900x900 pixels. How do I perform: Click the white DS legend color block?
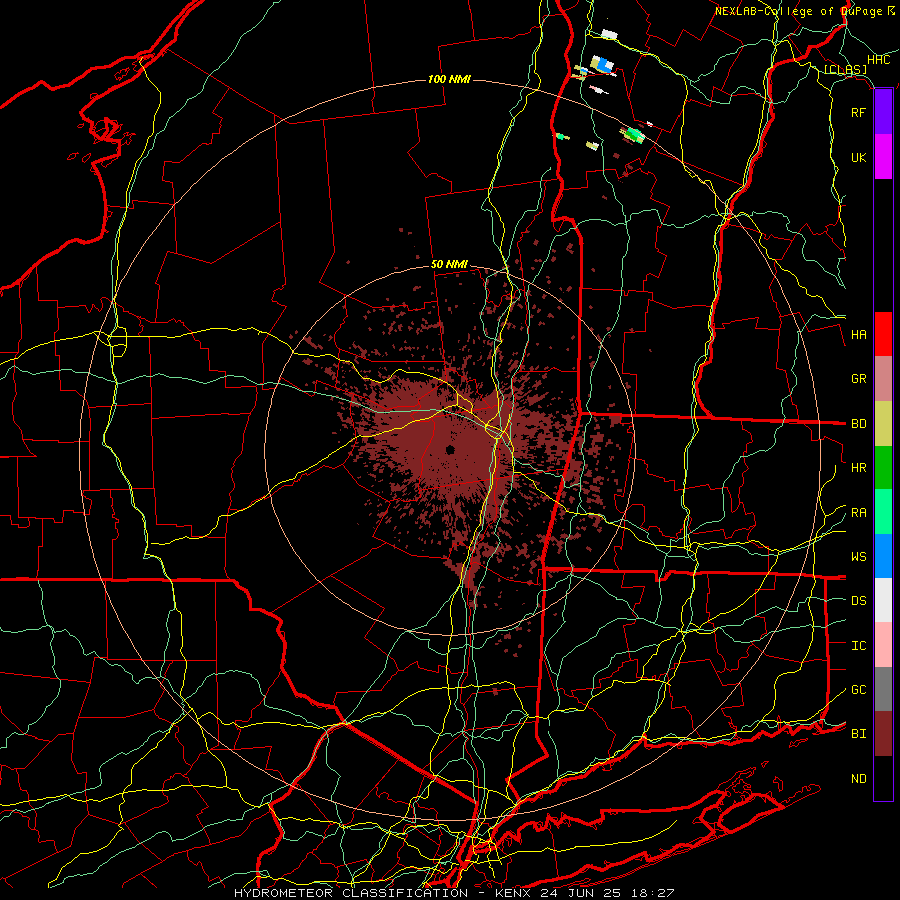click(883, 600)
